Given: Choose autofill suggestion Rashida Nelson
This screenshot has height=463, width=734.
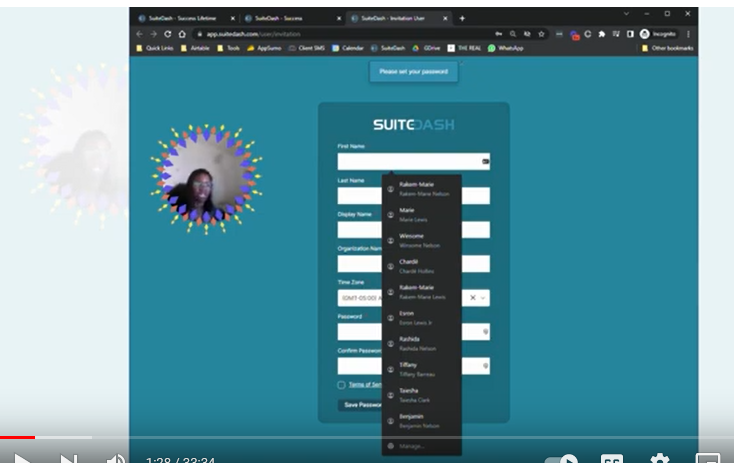Looking at the screenshot, I should coord(422,344).
